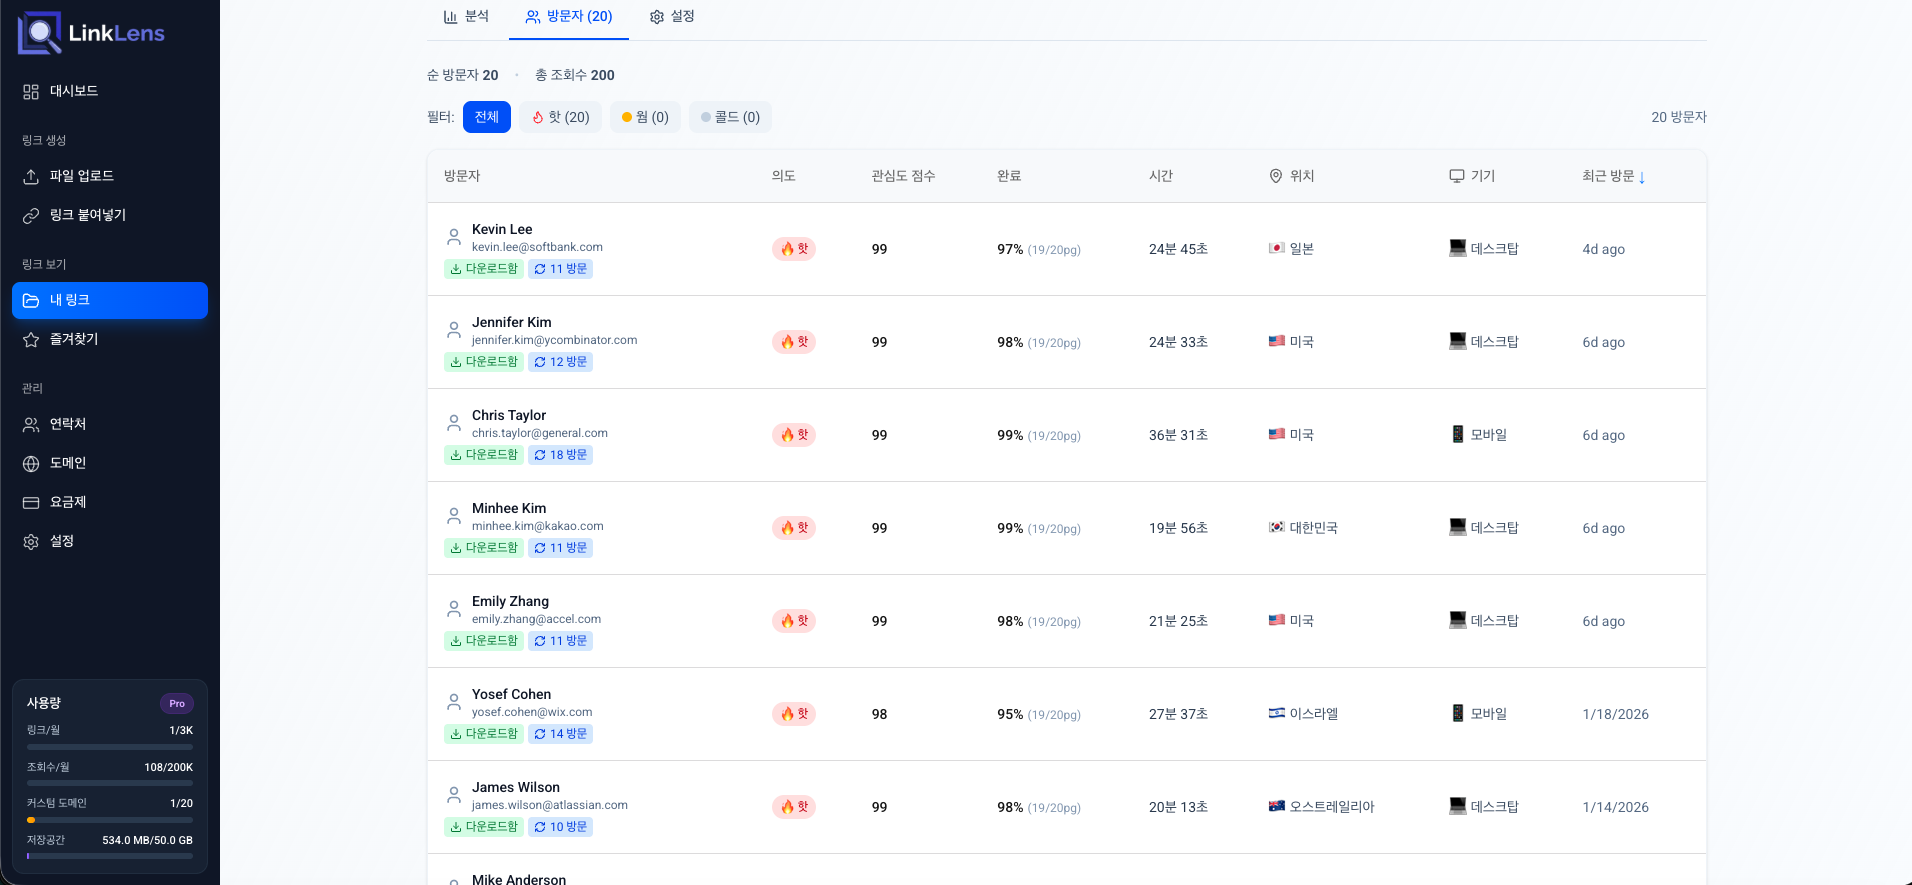Sort by 최근 방문 column arrow
Image resolution: width=1912 pixels, height=885 pixels.
[x=1642, y=177]
